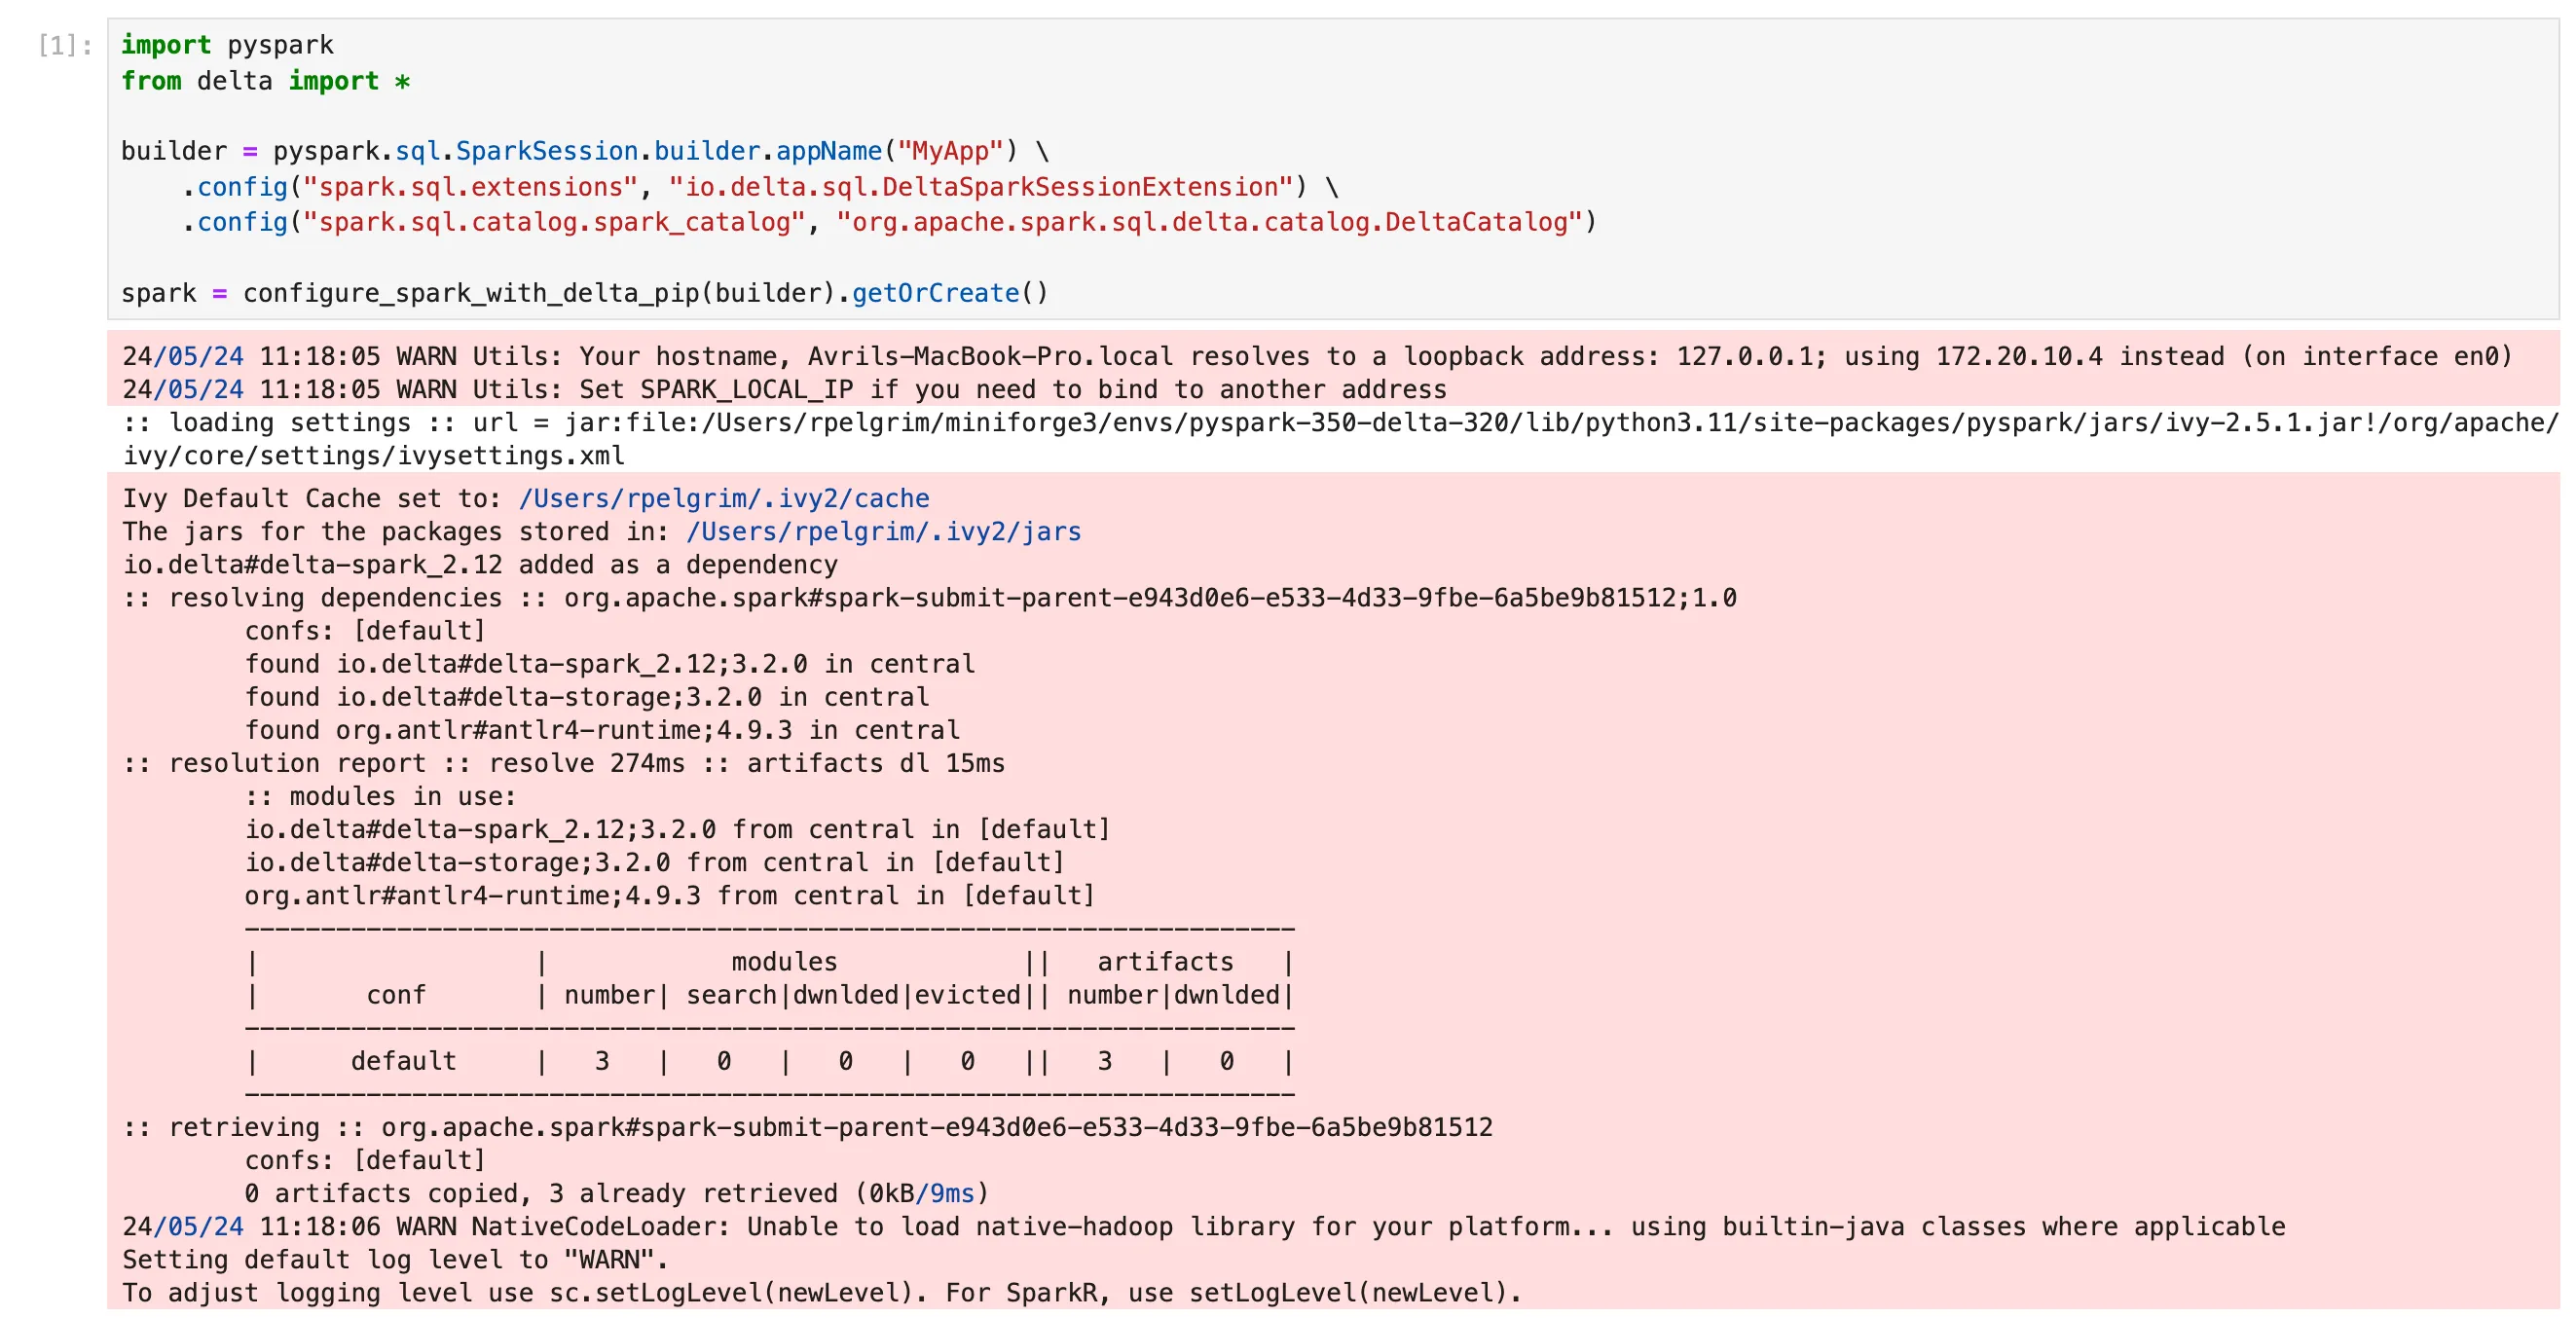Click the SPARK_LOCAL_IP warning line
The height and width of the screenshot is (1318, 2576).
coord(784,389)
